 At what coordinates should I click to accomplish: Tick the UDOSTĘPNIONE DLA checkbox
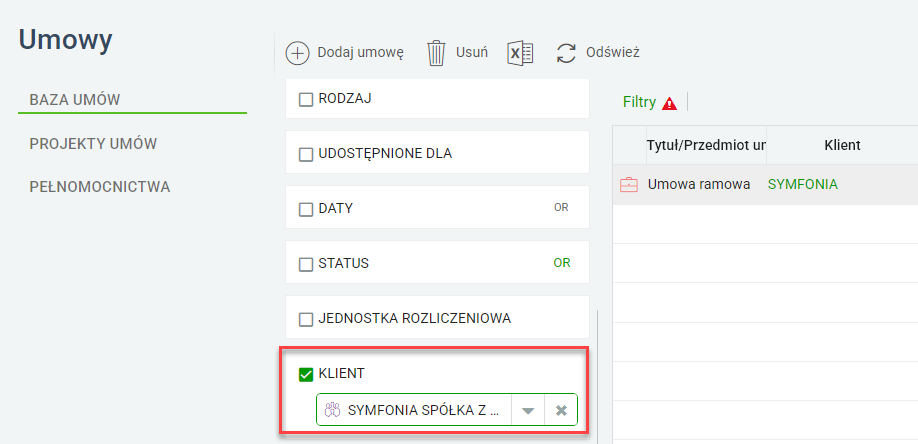pos(306,155)
